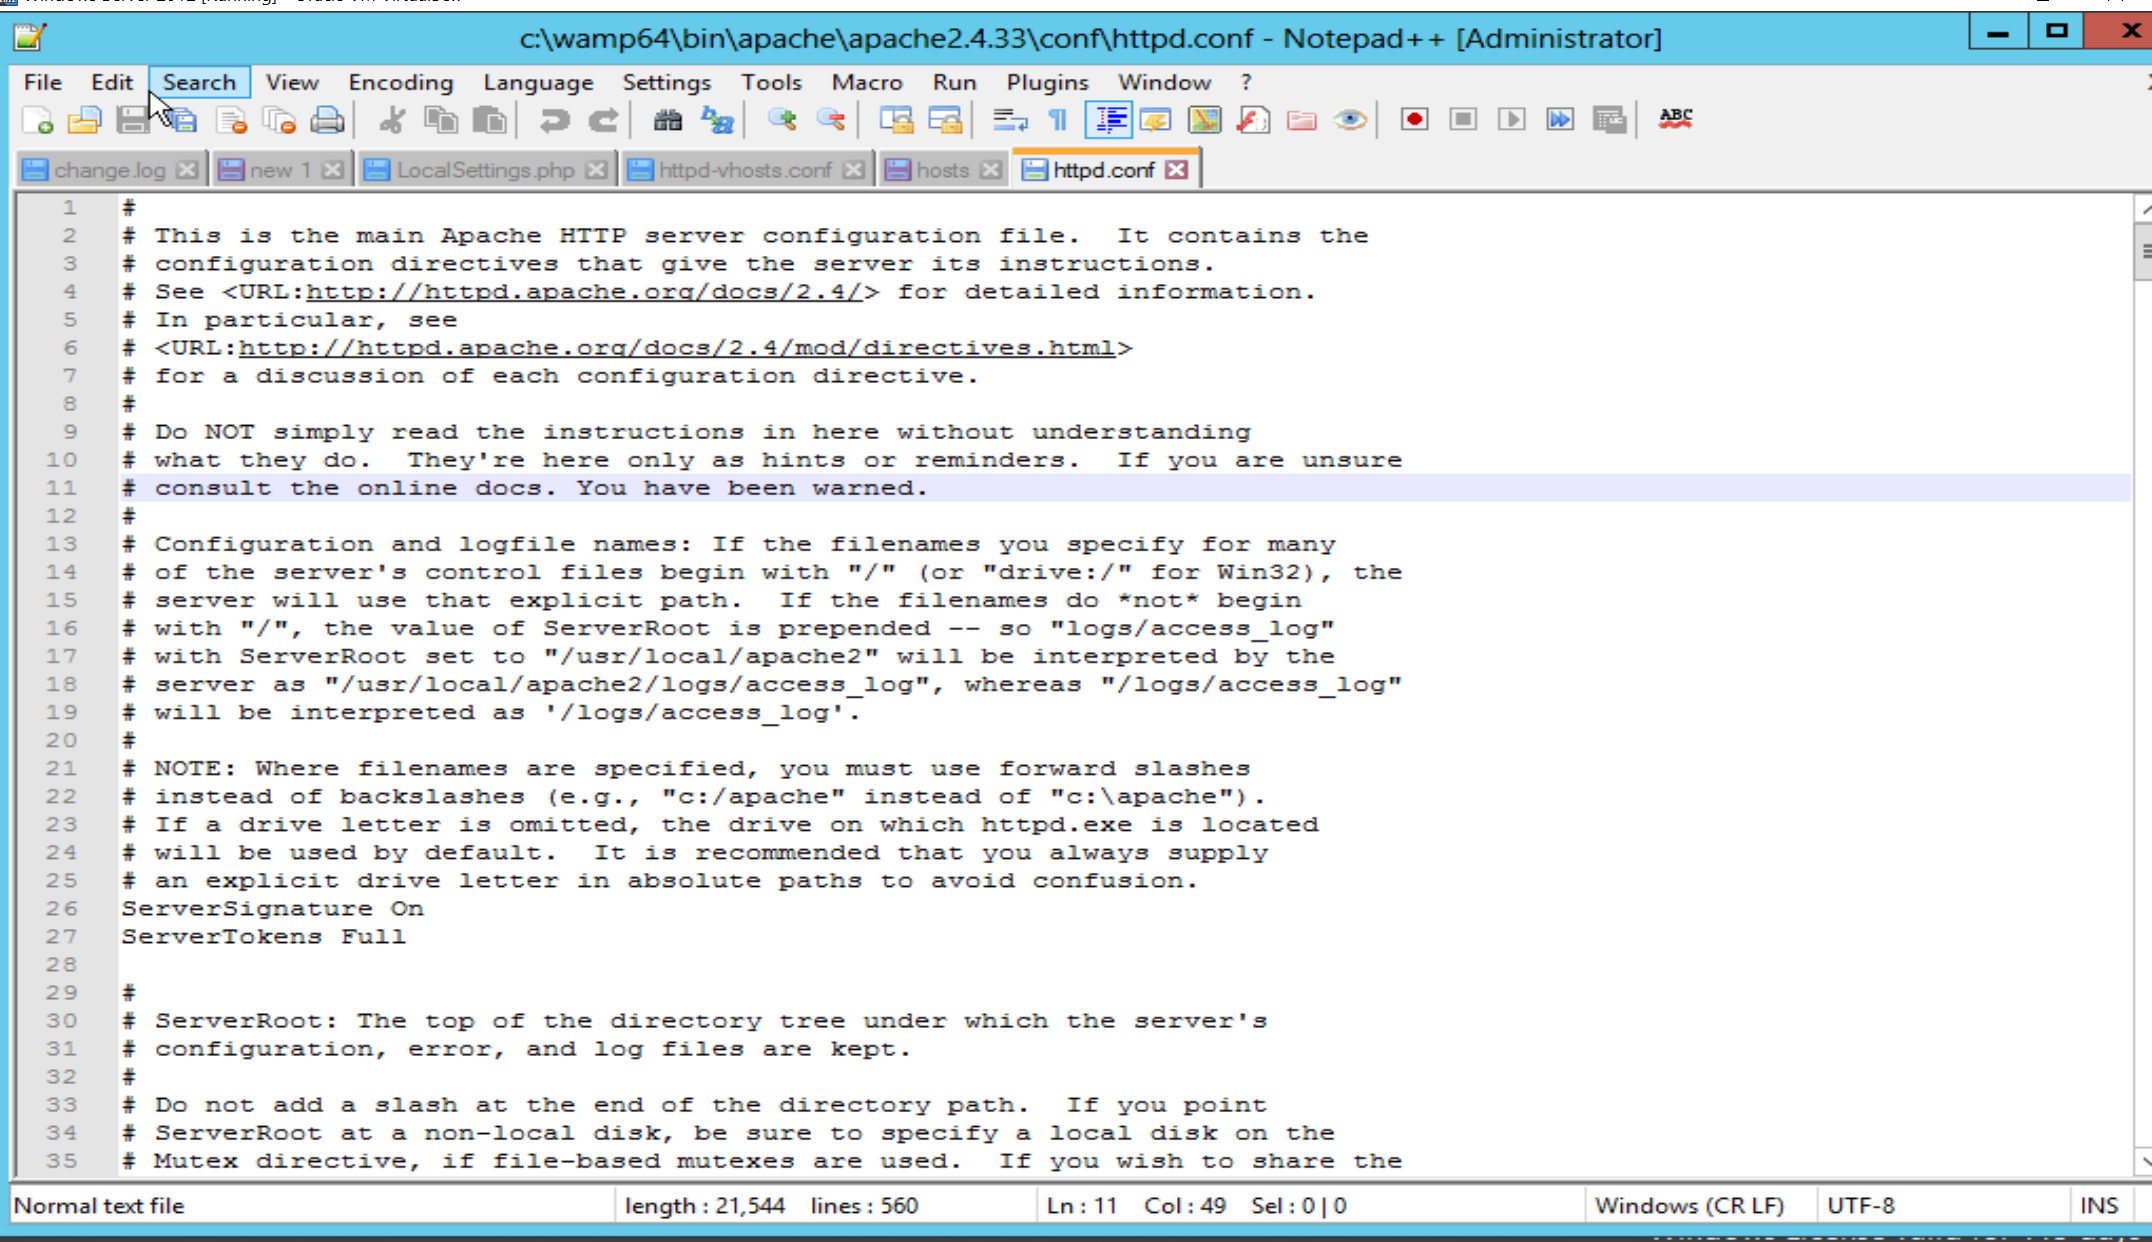The width and height of the screenshot is (2152, 1242).
Task: Click the ABC spell check icon
Action: [1675, 118]
